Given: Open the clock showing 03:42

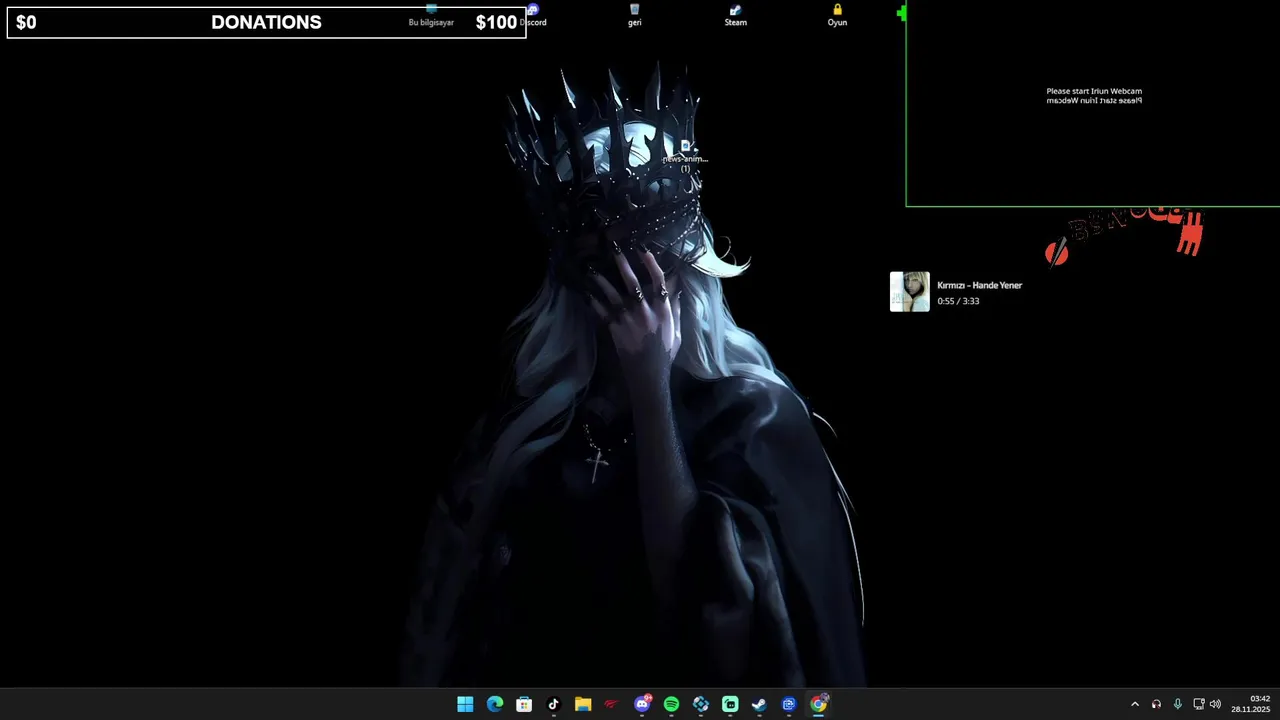Looking at the screenshot, I should (1251, 704).
